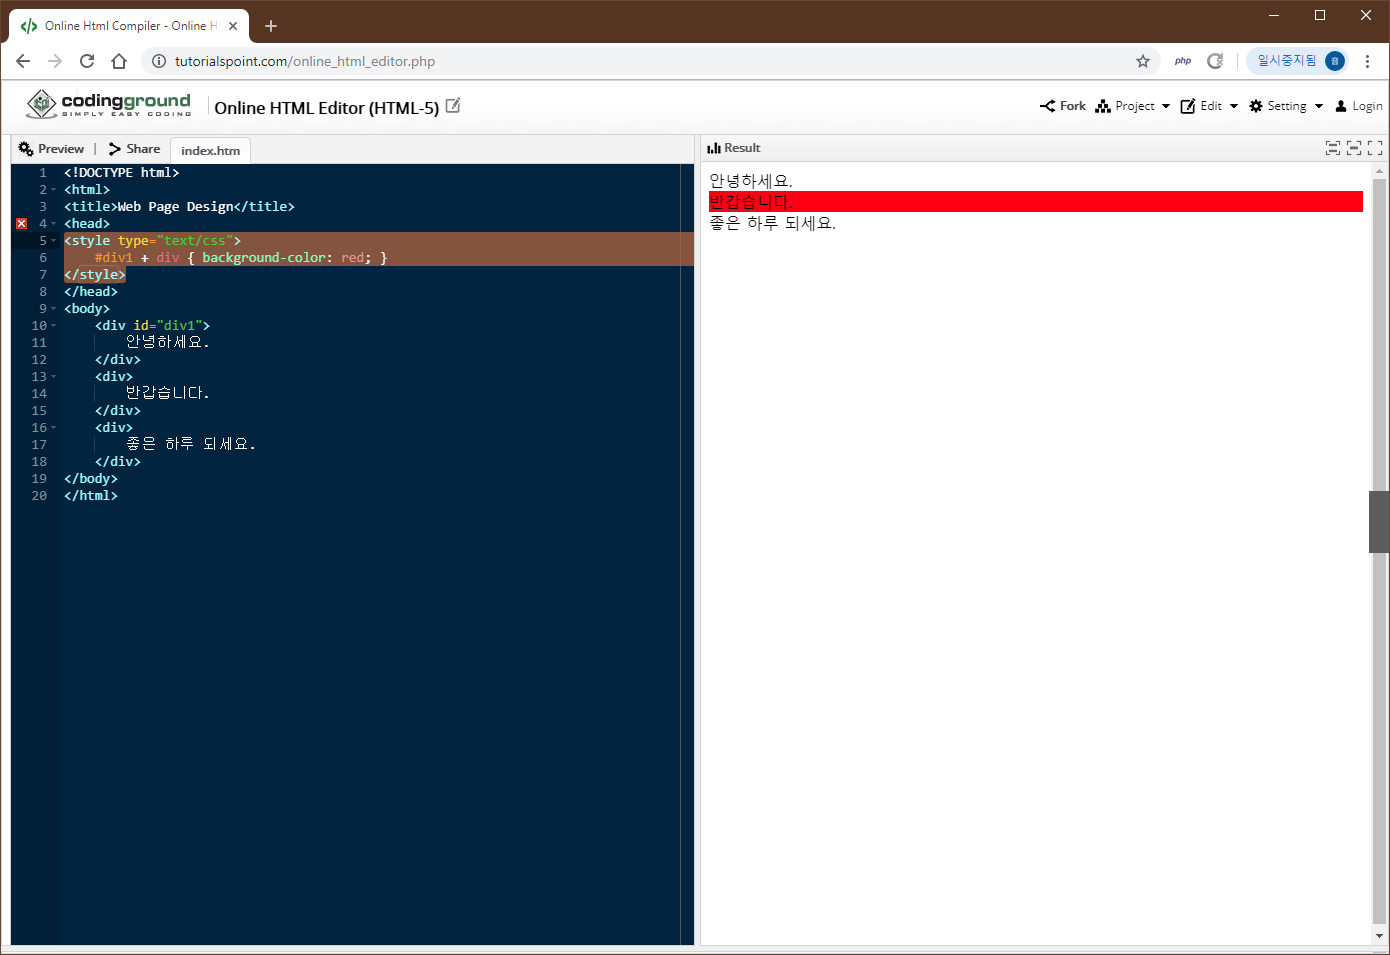
Task: Click line number 12 in the gutter
Action: click(x=39, y=360)
